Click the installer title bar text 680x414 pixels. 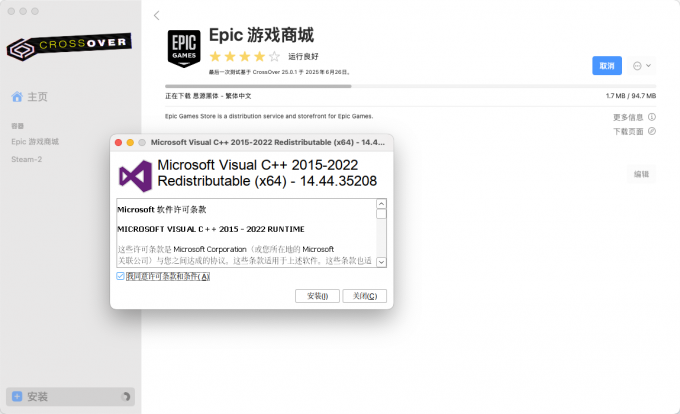pos(268,142)
